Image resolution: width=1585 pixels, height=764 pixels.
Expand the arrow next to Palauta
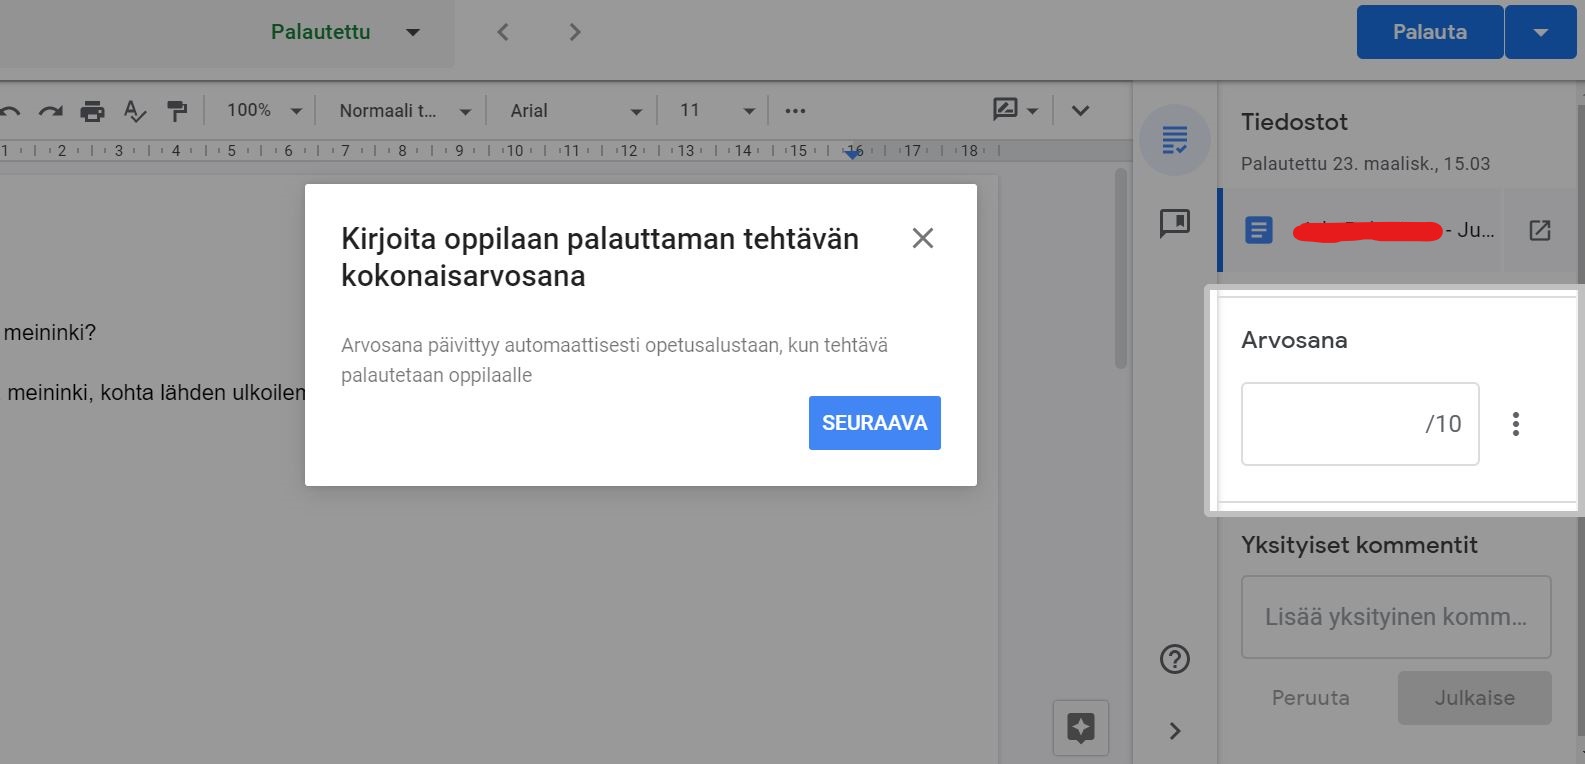coord(1540,32)
